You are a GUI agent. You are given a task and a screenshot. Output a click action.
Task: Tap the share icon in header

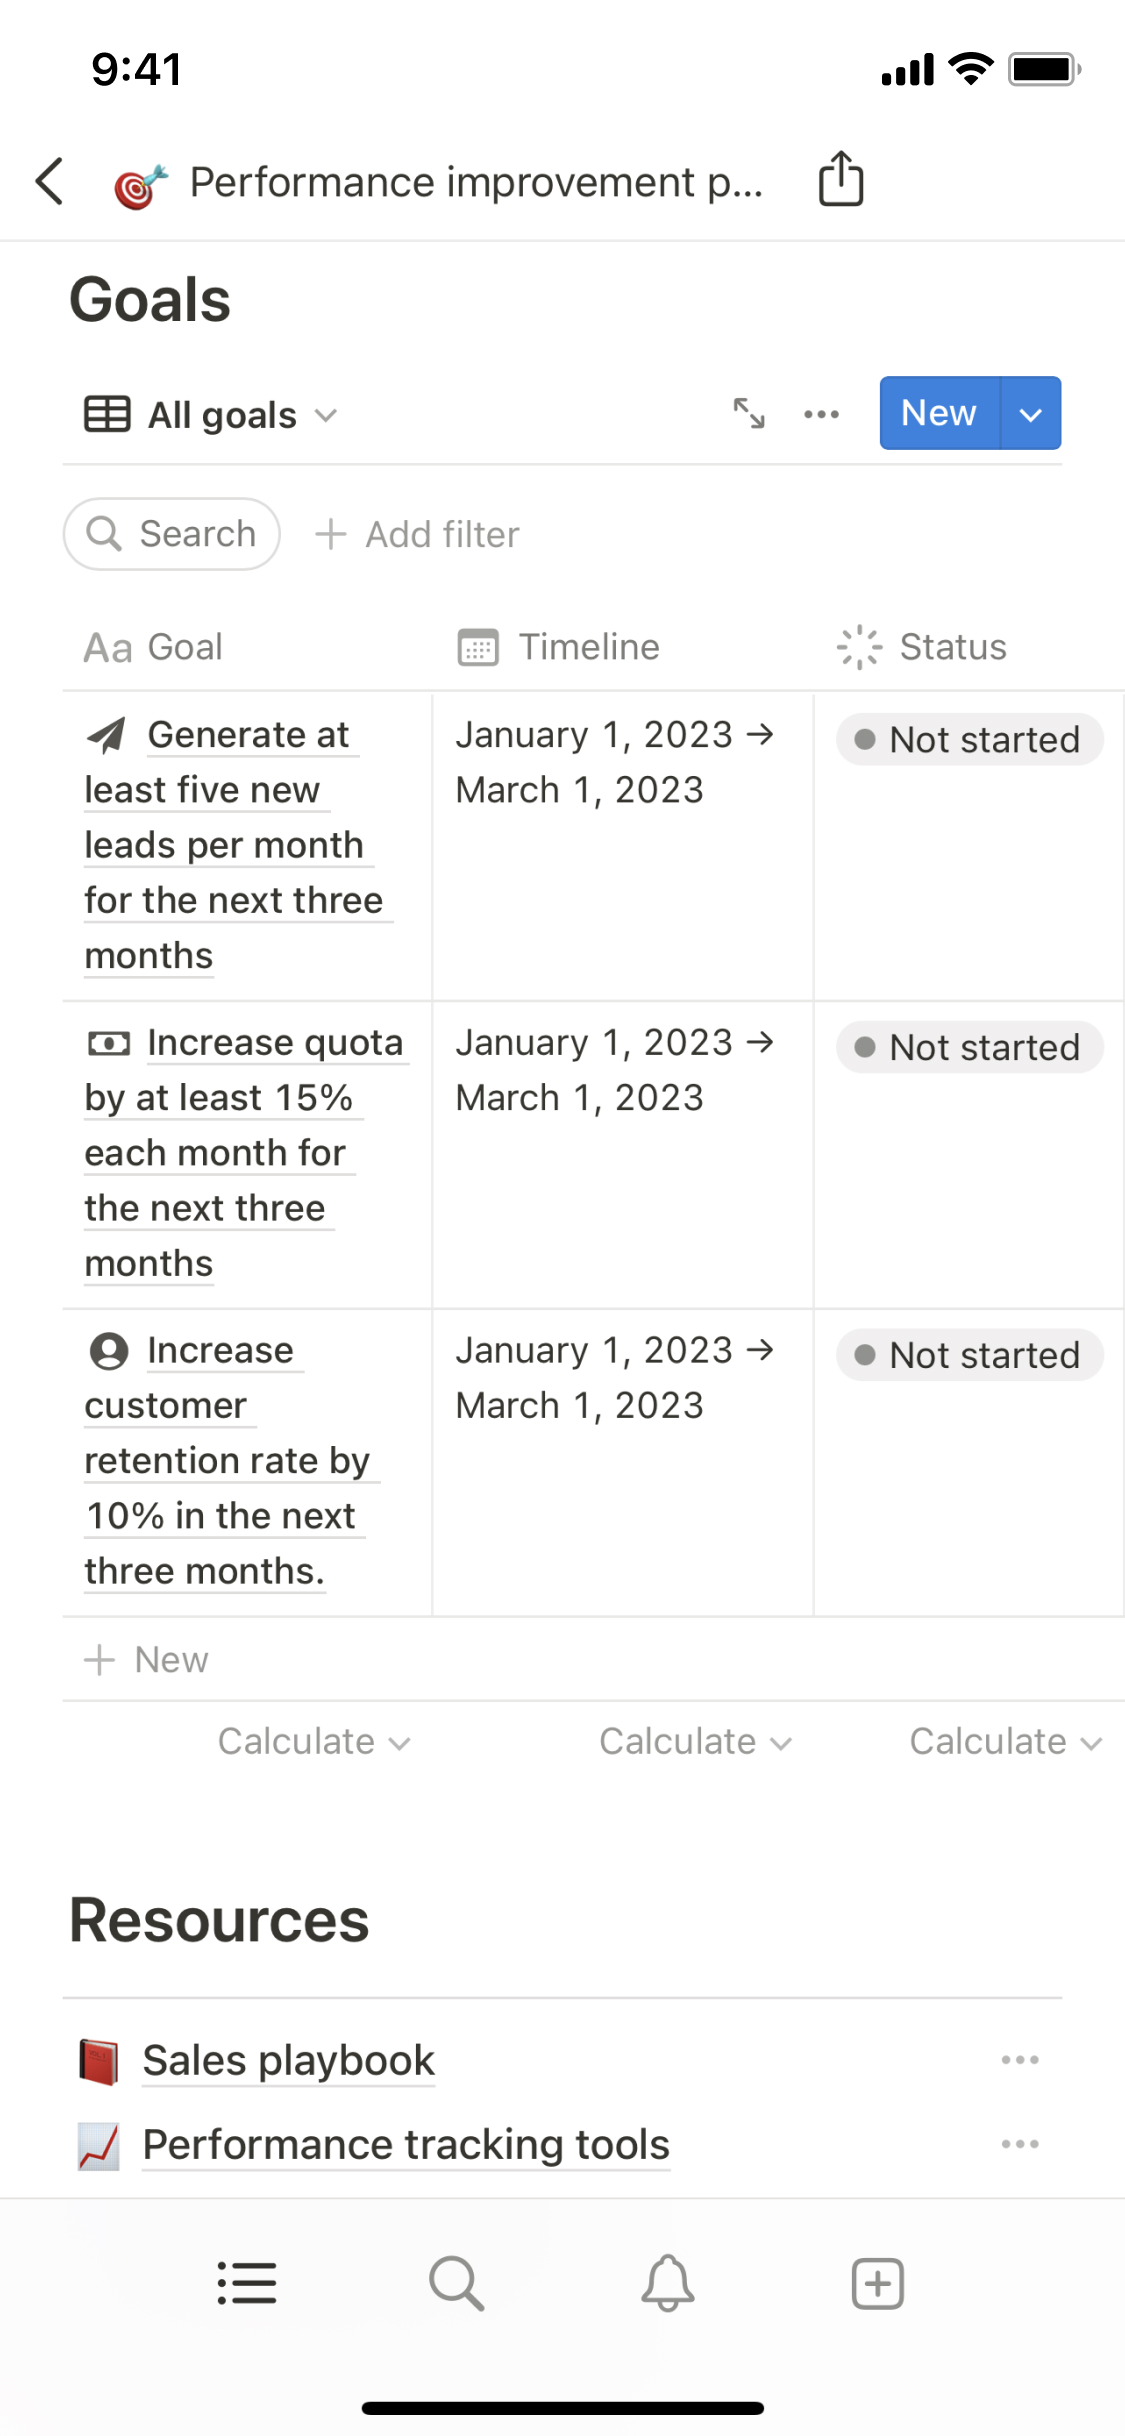click(x=841, y=180)
